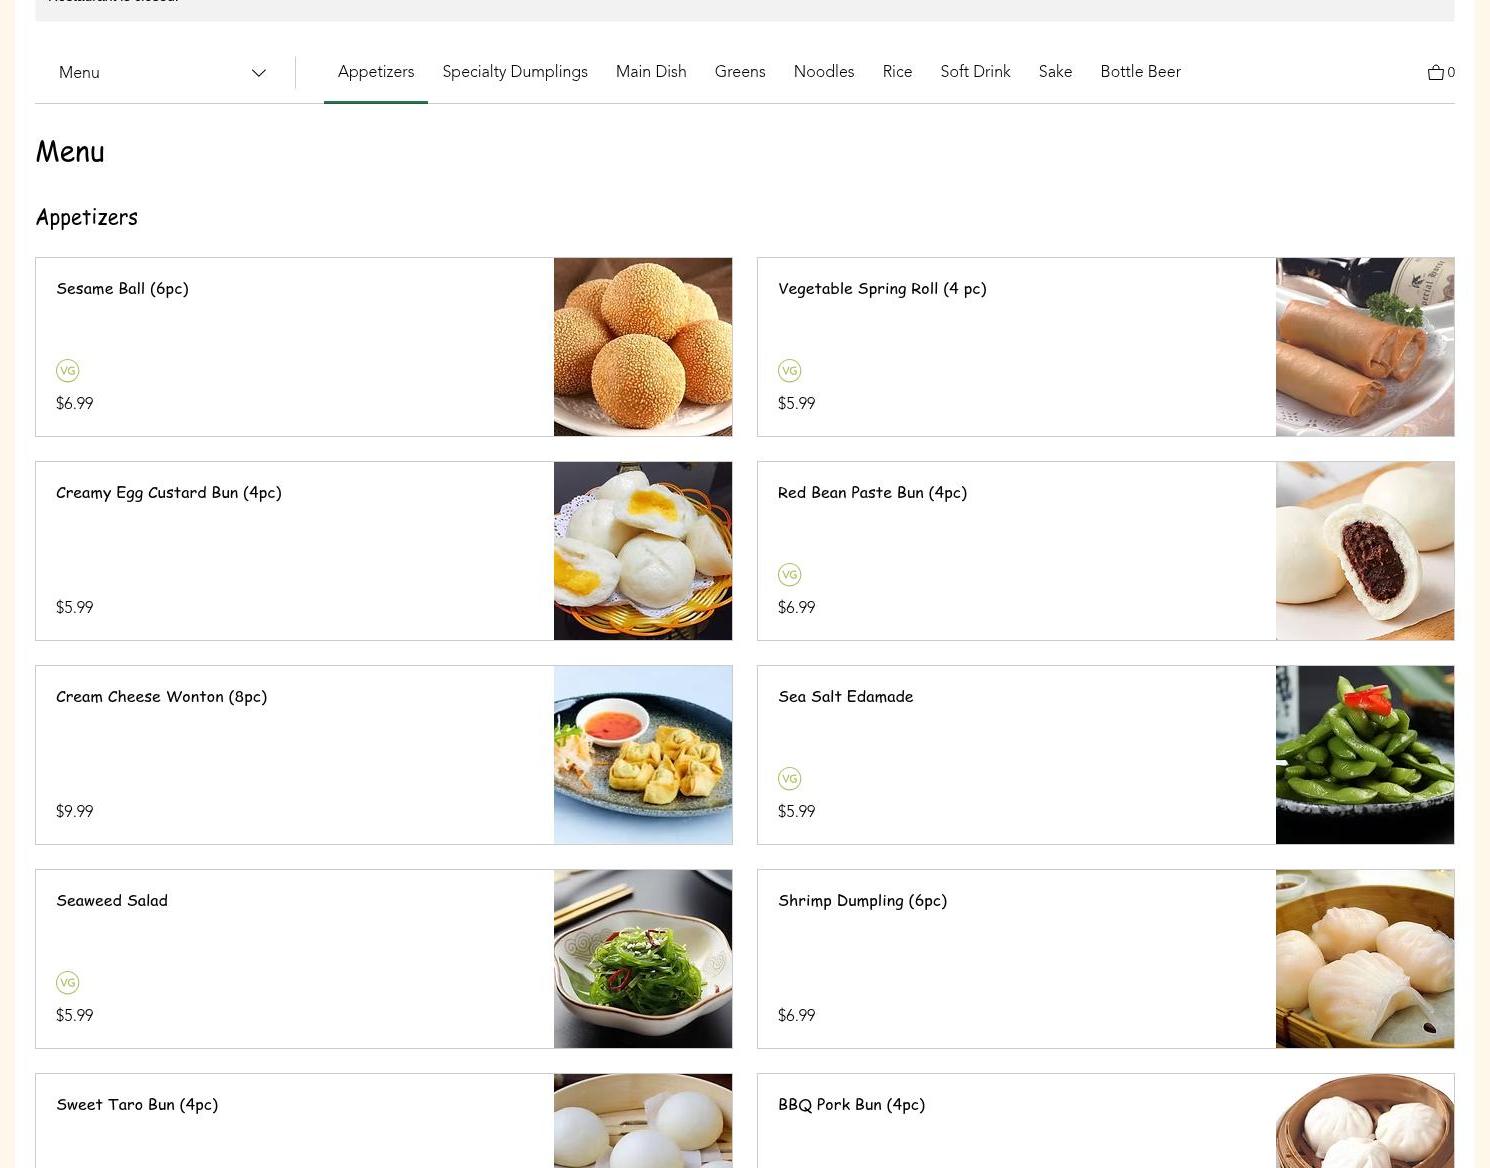The image size is (1490, 1168).
Task: Open the Sesame Ball (6pc) item title
Action: click(x=122, y=288)
